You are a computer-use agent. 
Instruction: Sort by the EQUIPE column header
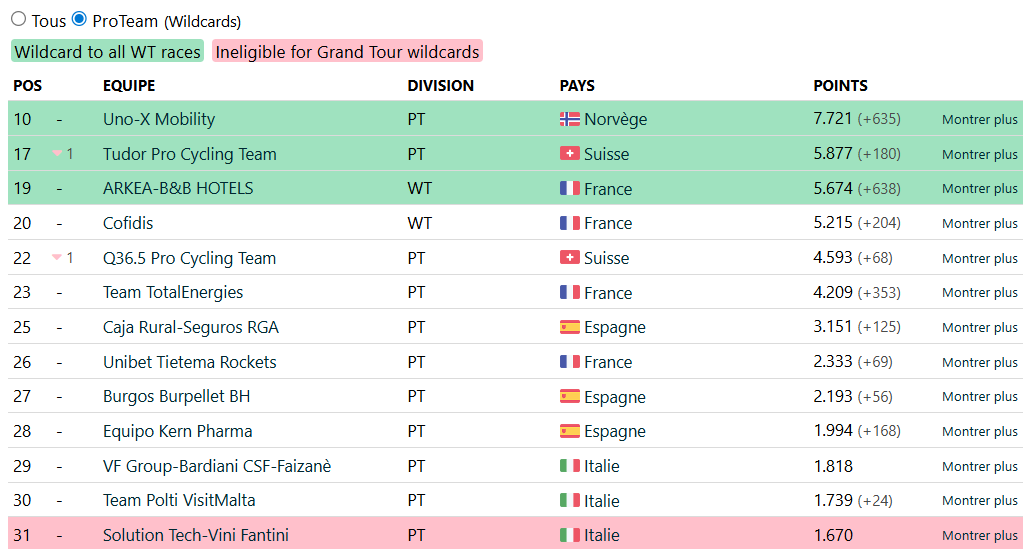pos(129,86)
